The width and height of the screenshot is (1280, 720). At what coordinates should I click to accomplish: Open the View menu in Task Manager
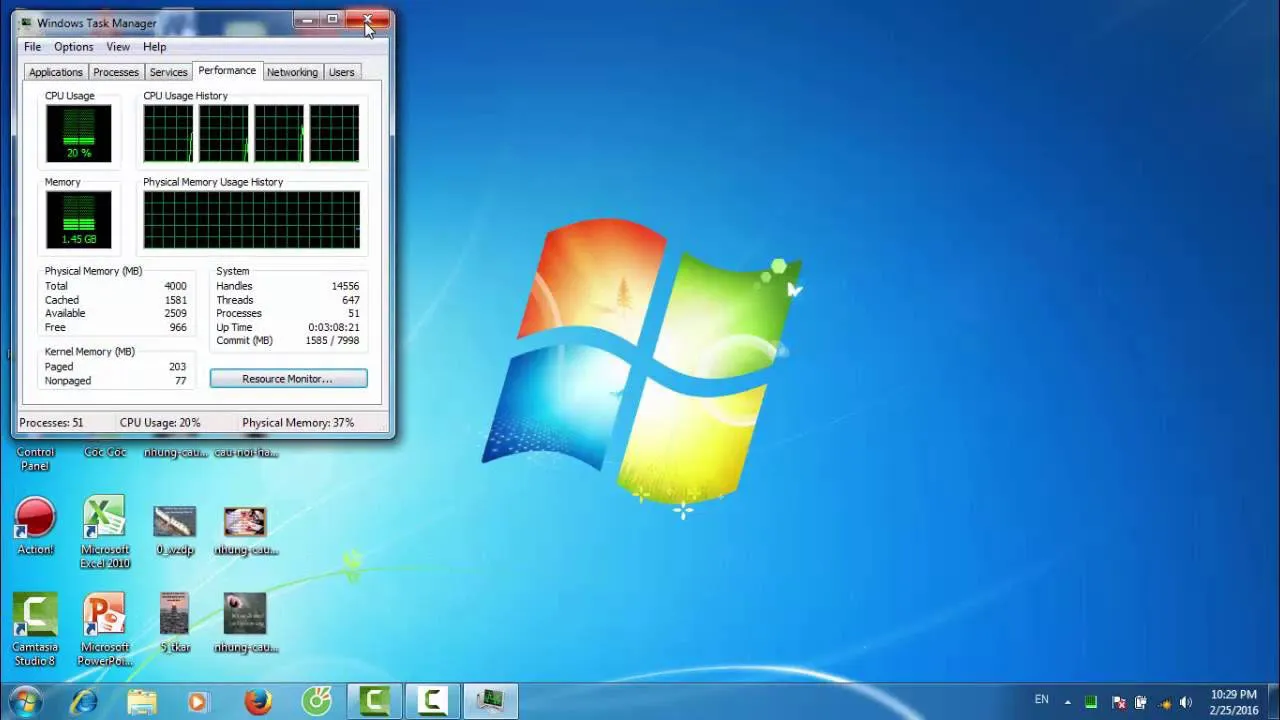(x=118, y=46)
